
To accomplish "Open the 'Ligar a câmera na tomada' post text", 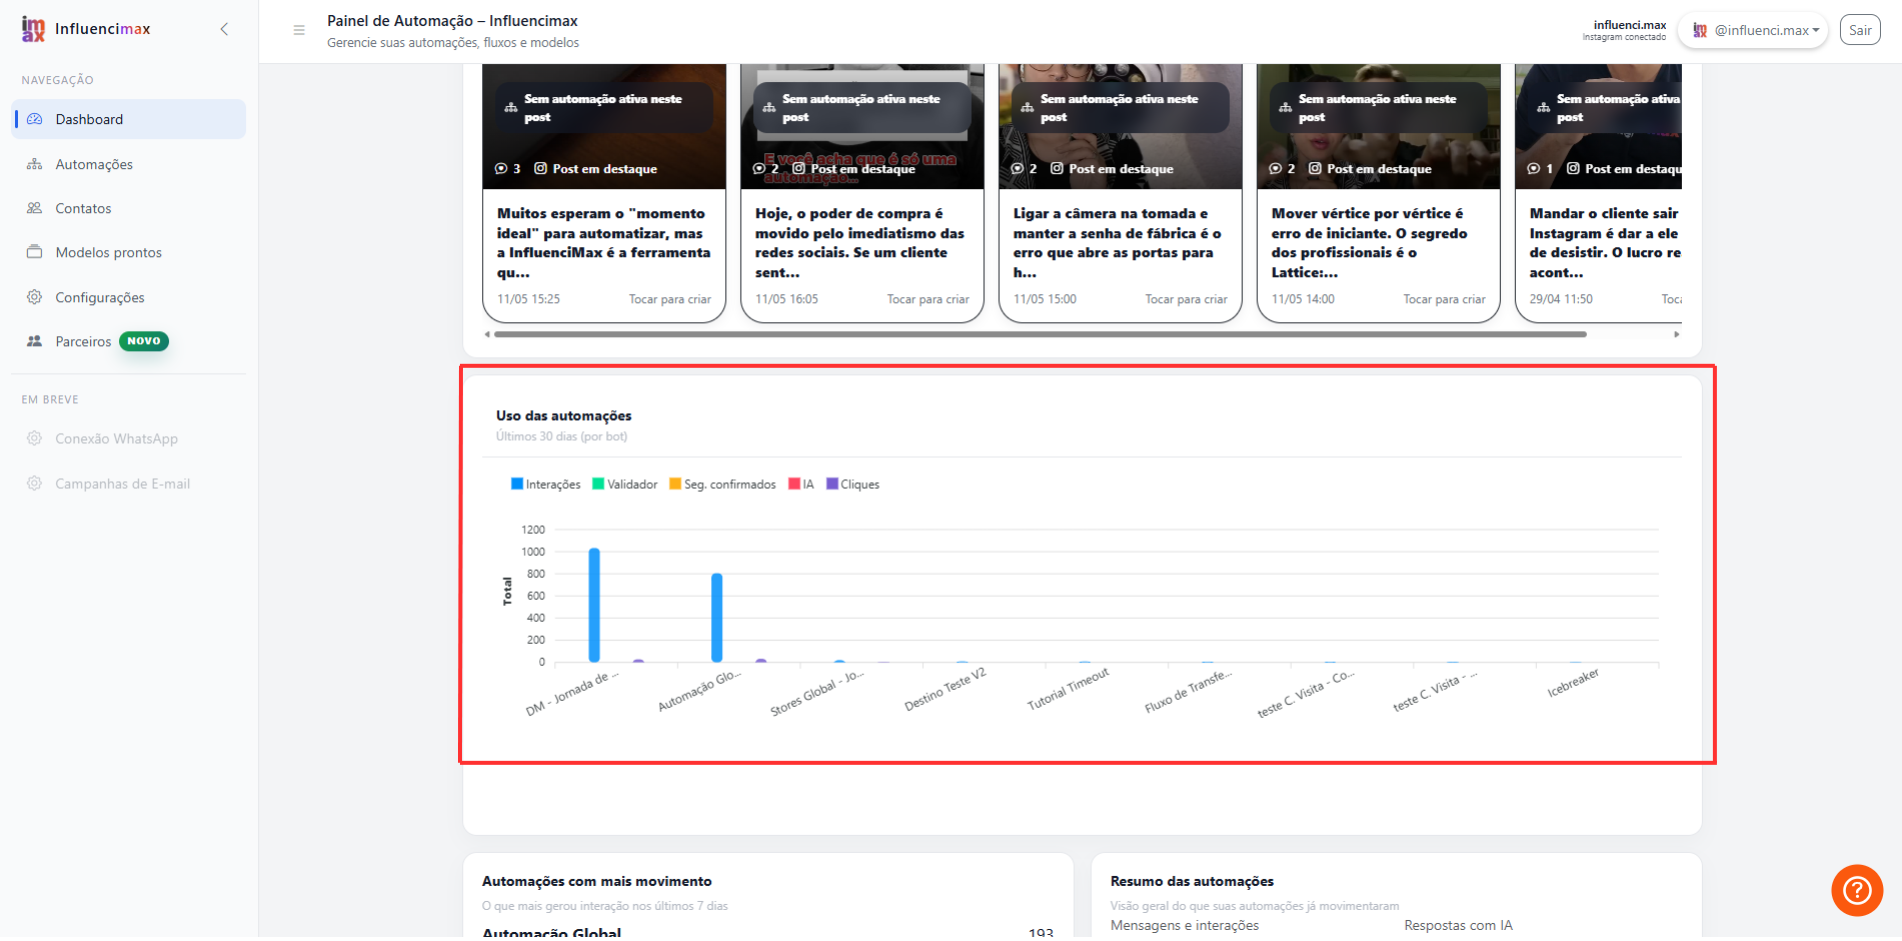I will 1118,242.
